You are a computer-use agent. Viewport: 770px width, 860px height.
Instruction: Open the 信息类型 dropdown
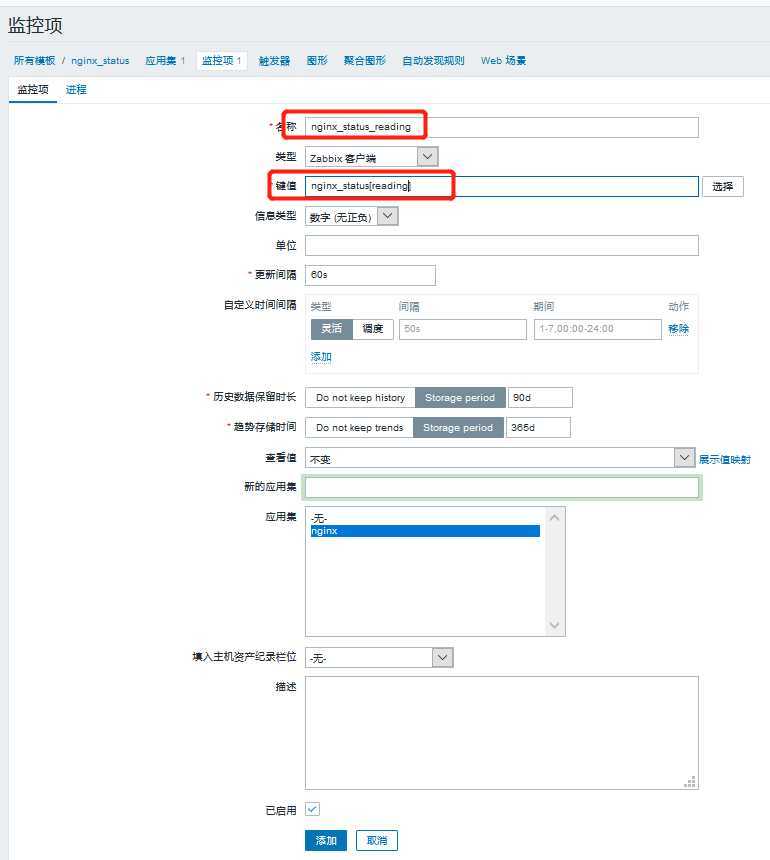click(352, 217)
